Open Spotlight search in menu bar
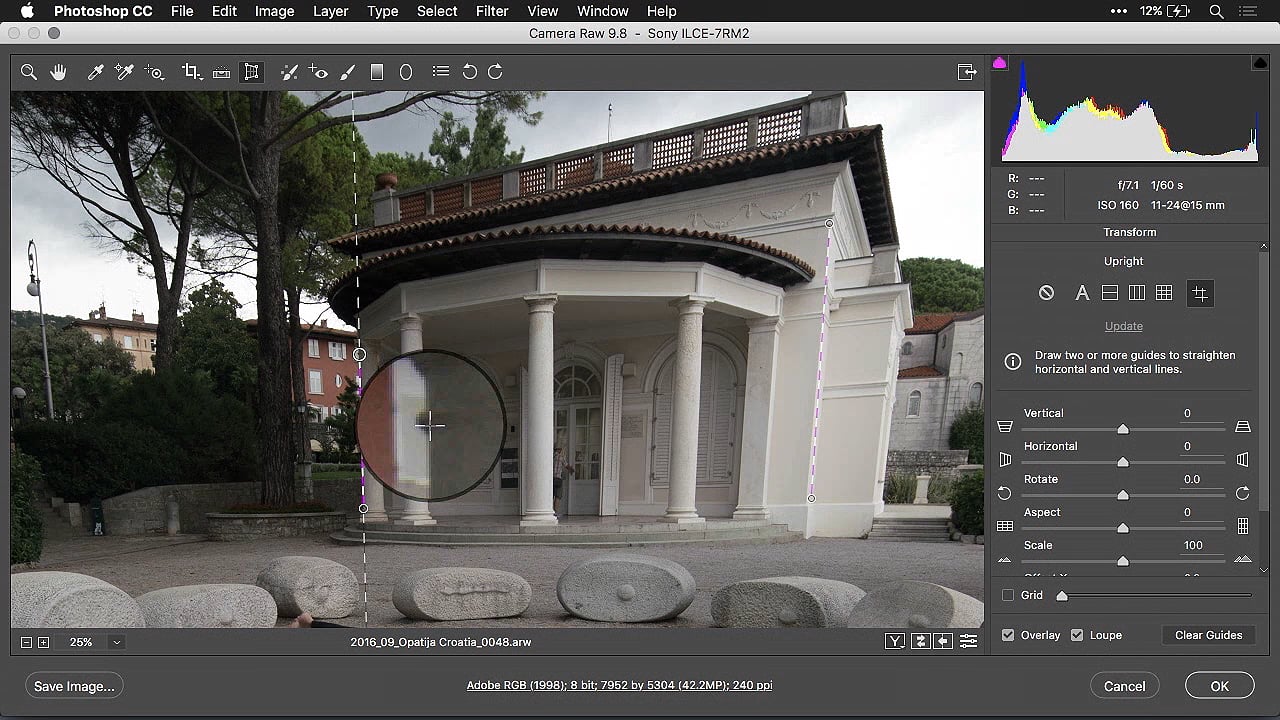This screenshot has width=1280, height=720. click(x=1216, y=11)
